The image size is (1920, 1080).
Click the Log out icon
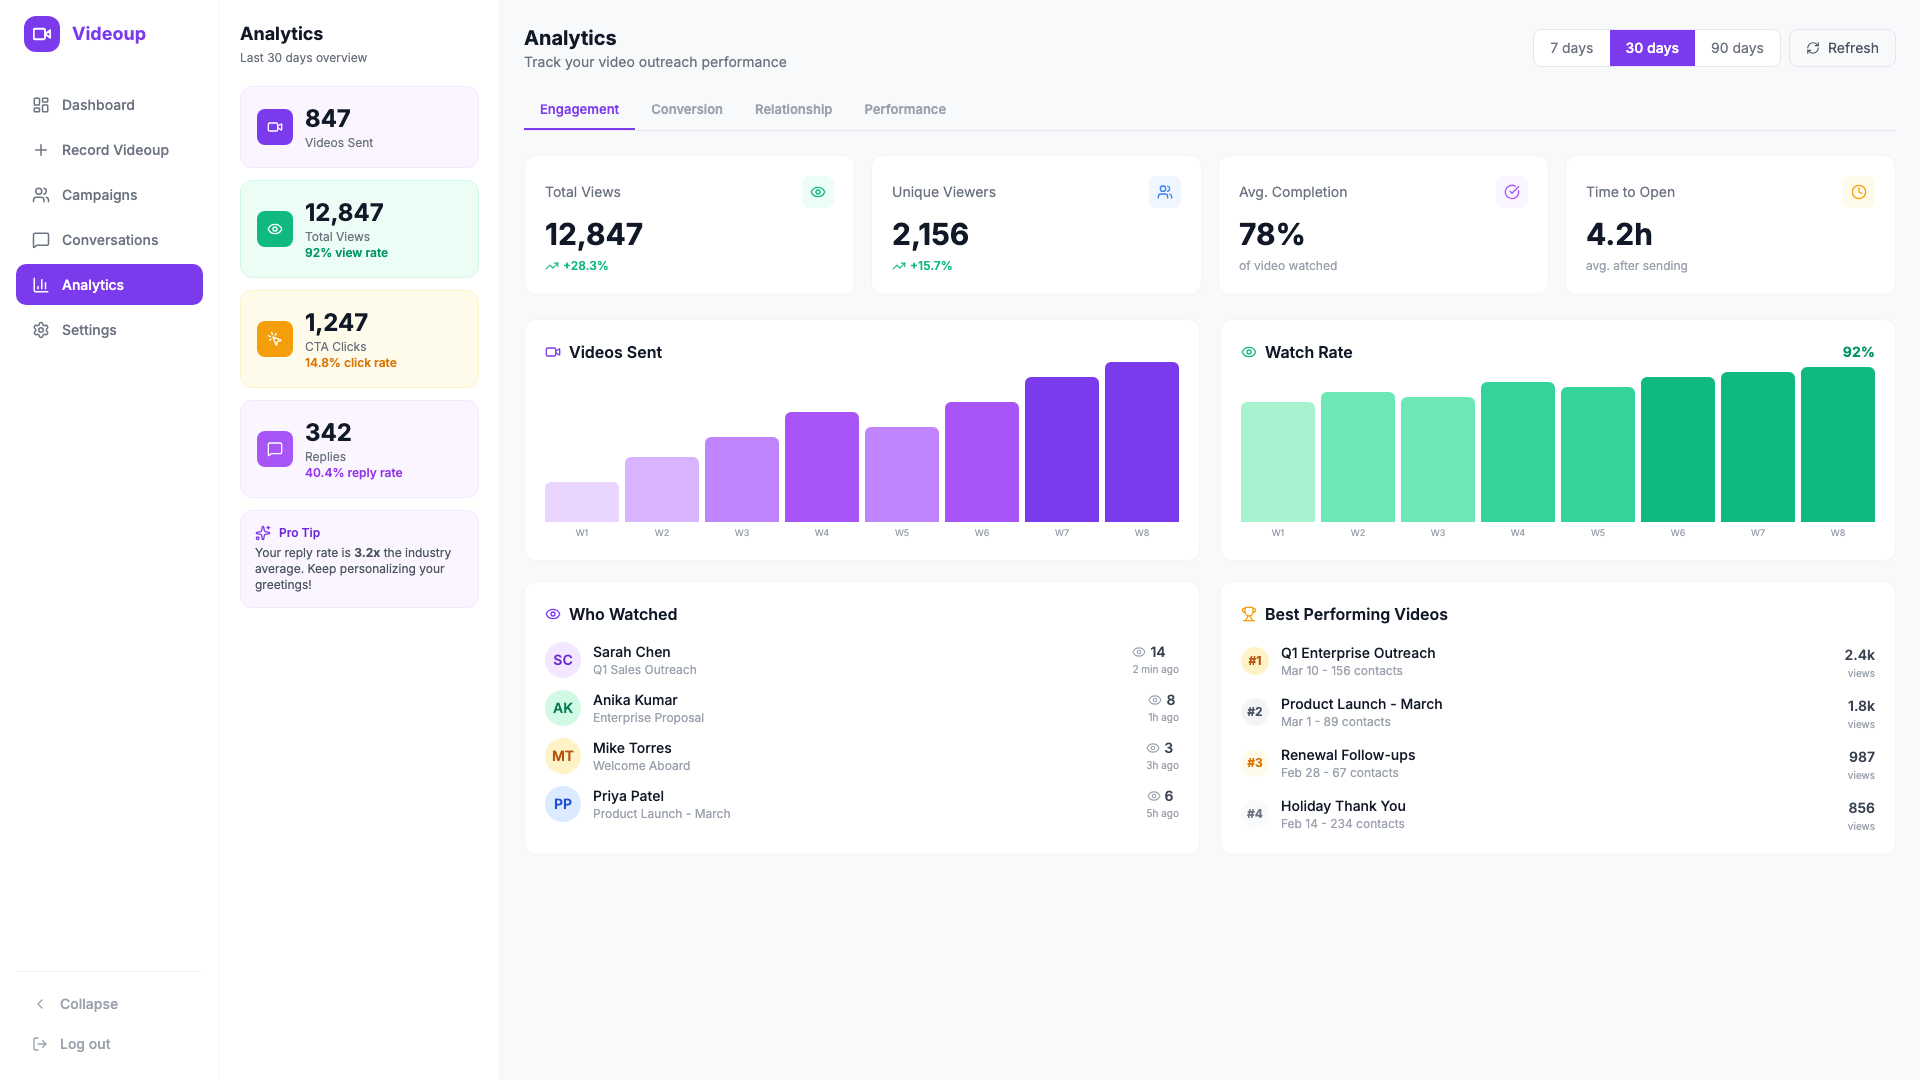coord(41,1044)
